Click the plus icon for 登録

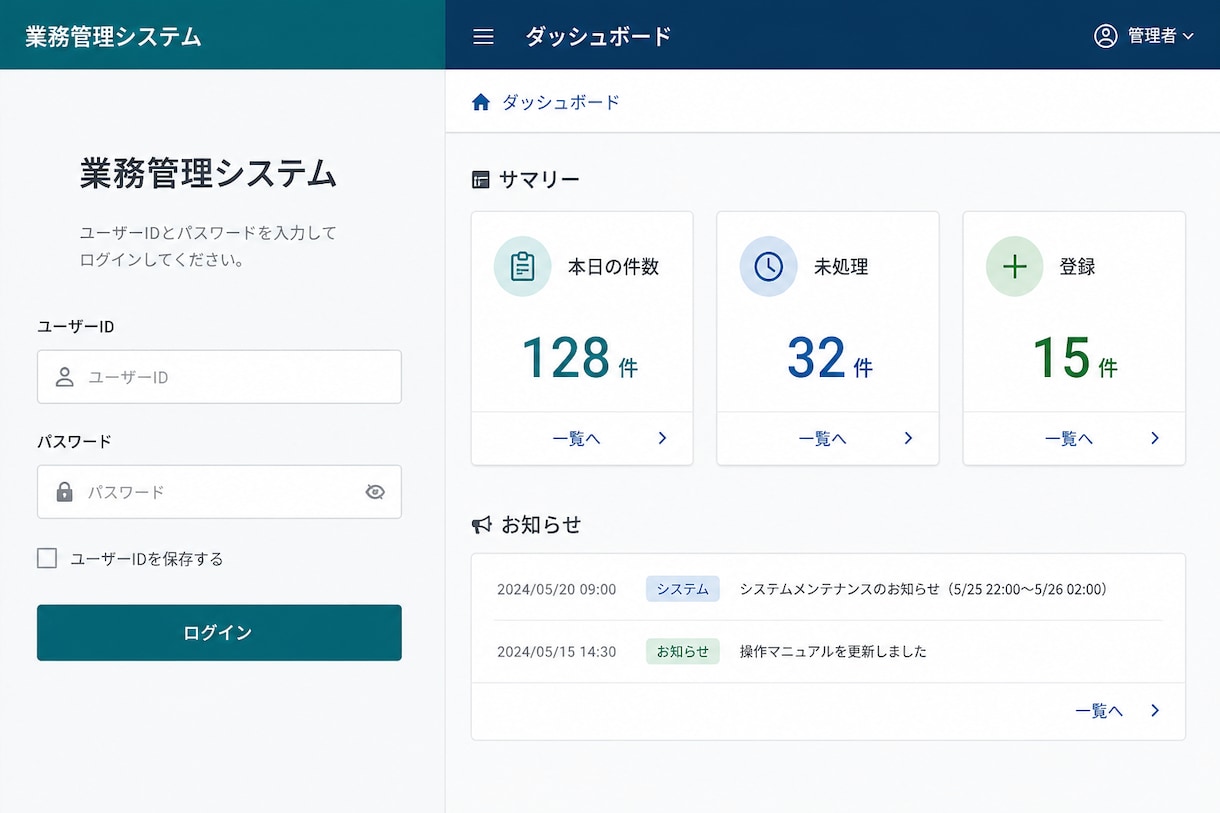(x=1015, y=267)
